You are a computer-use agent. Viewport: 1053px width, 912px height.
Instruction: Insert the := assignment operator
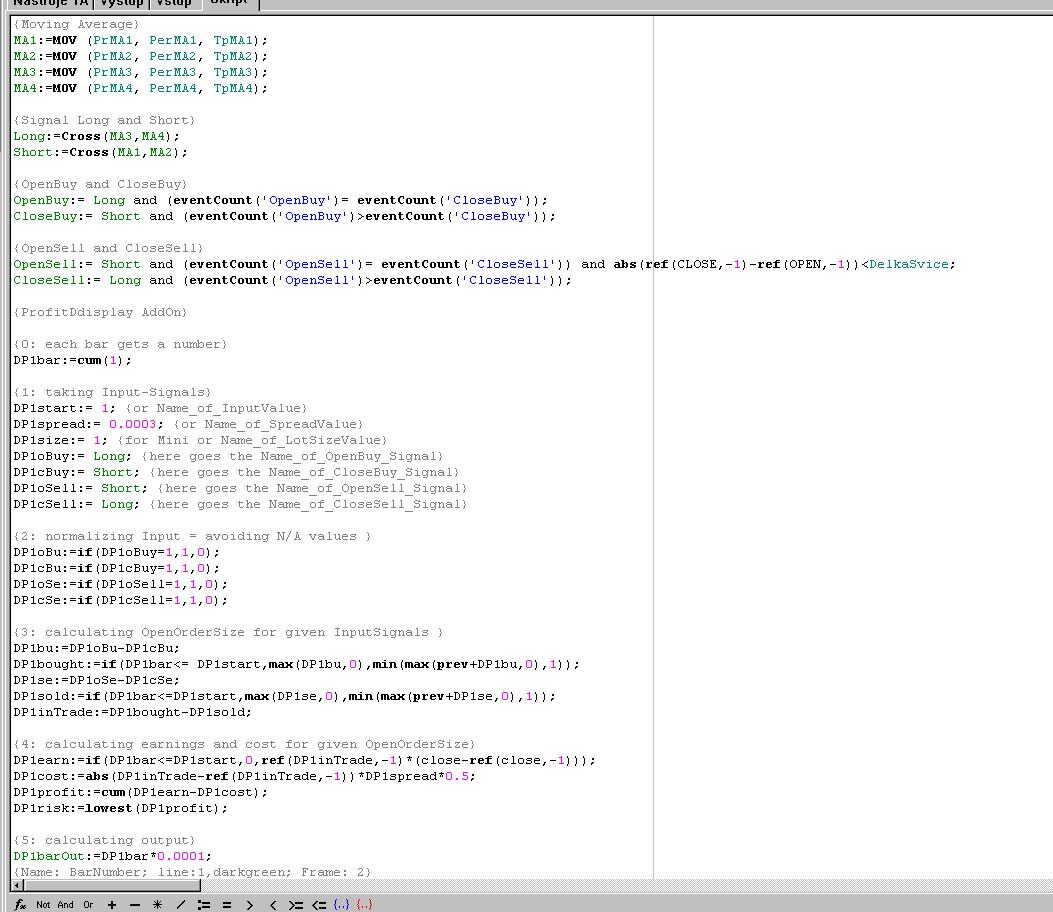pos(204,904)
